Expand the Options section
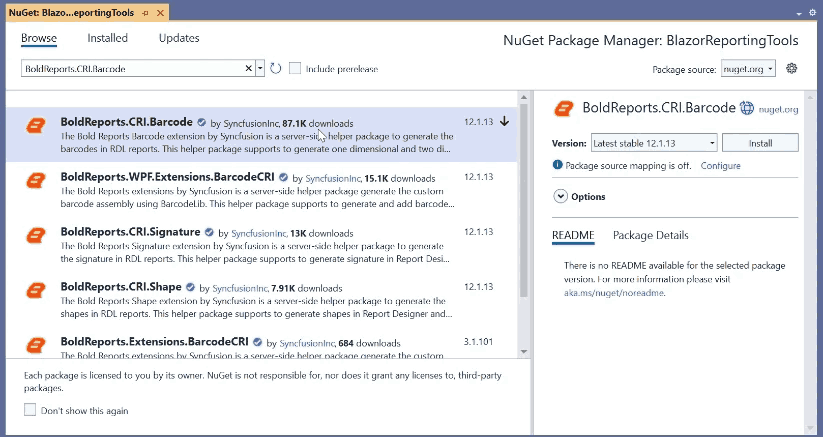The height and width of the screenshot is (437, 823). pos(561,197)
